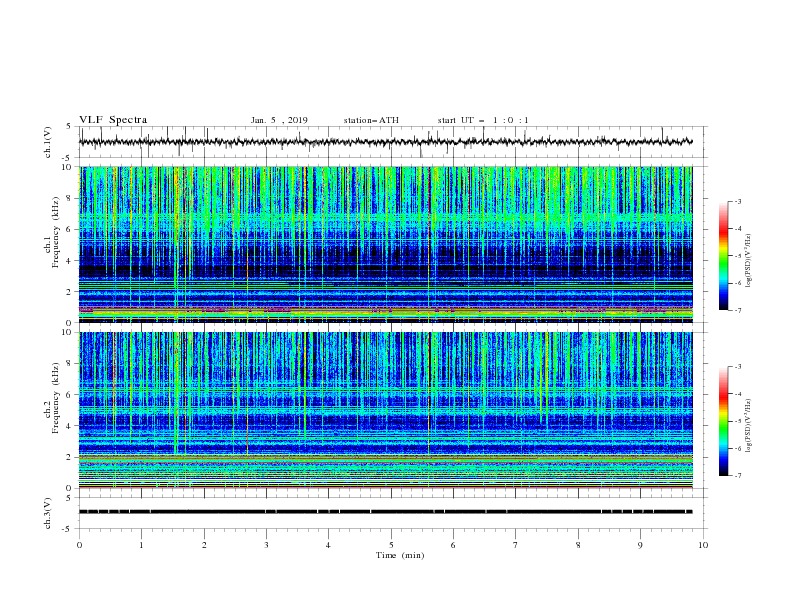Click tick "-7" on the ch.2 color bar

tap(737, 476)
